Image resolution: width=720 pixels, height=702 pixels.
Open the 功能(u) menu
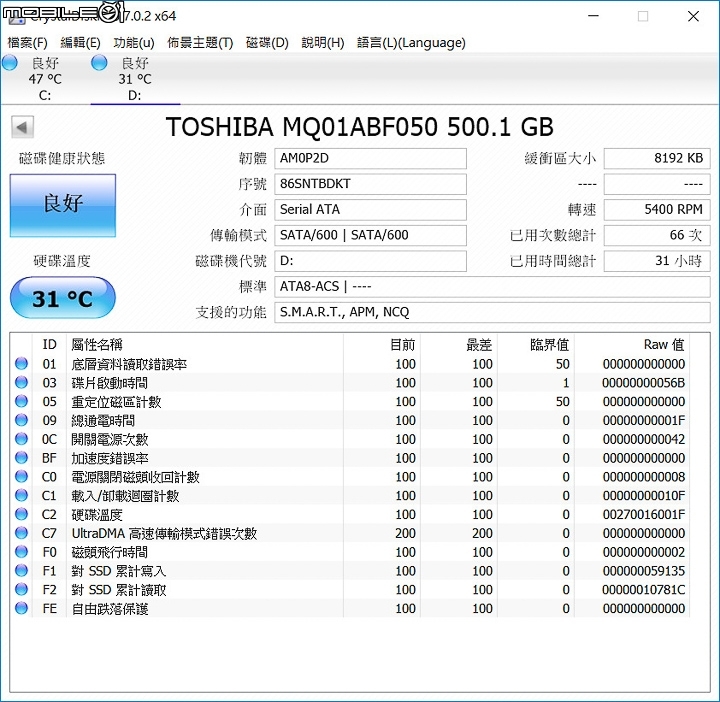coord(134,43)
